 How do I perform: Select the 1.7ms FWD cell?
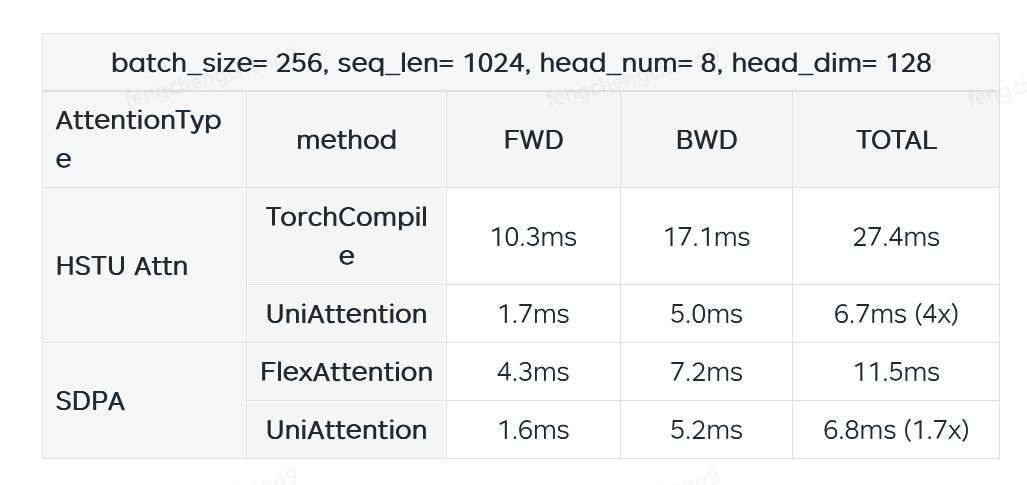[x=533, y=314]
